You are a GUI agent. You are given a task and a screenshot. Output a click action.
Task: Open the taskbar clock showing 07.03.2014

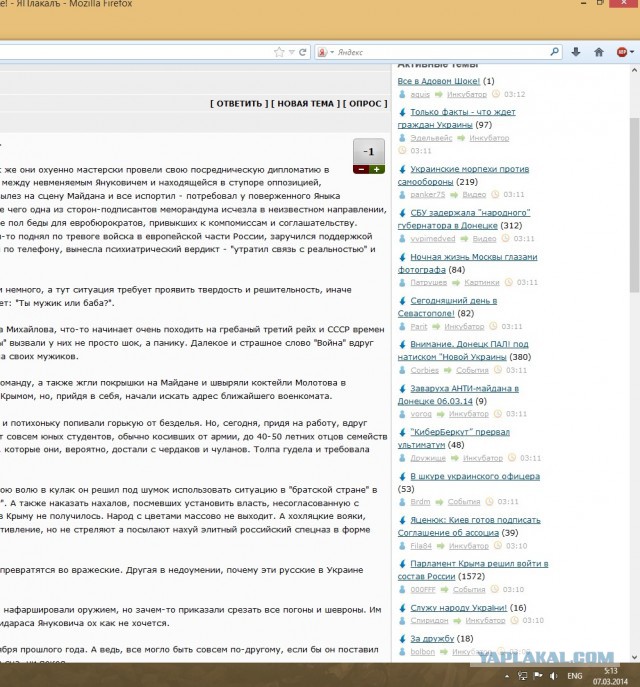[x=611, y=676]
